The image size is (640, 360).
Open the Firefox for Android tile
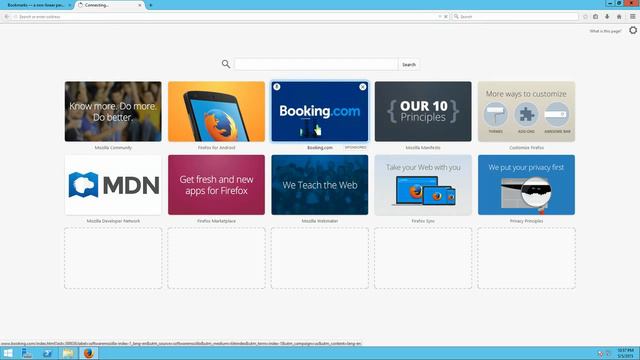216,111
